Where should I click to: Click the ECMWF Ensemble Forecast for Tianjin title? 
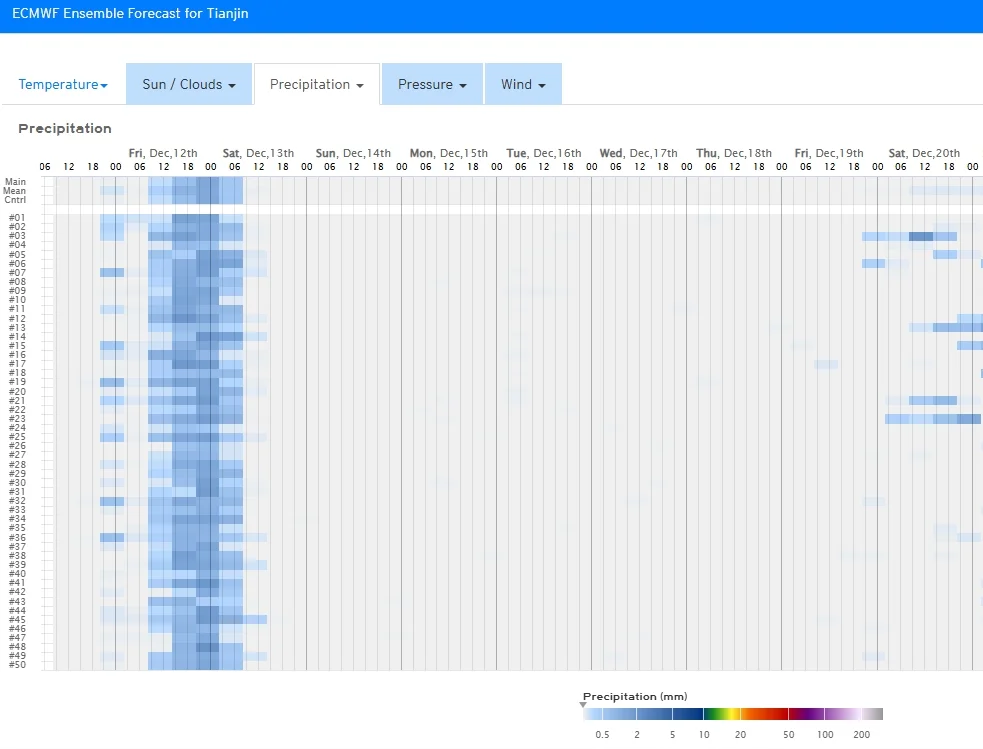click(x=130, y=13)
